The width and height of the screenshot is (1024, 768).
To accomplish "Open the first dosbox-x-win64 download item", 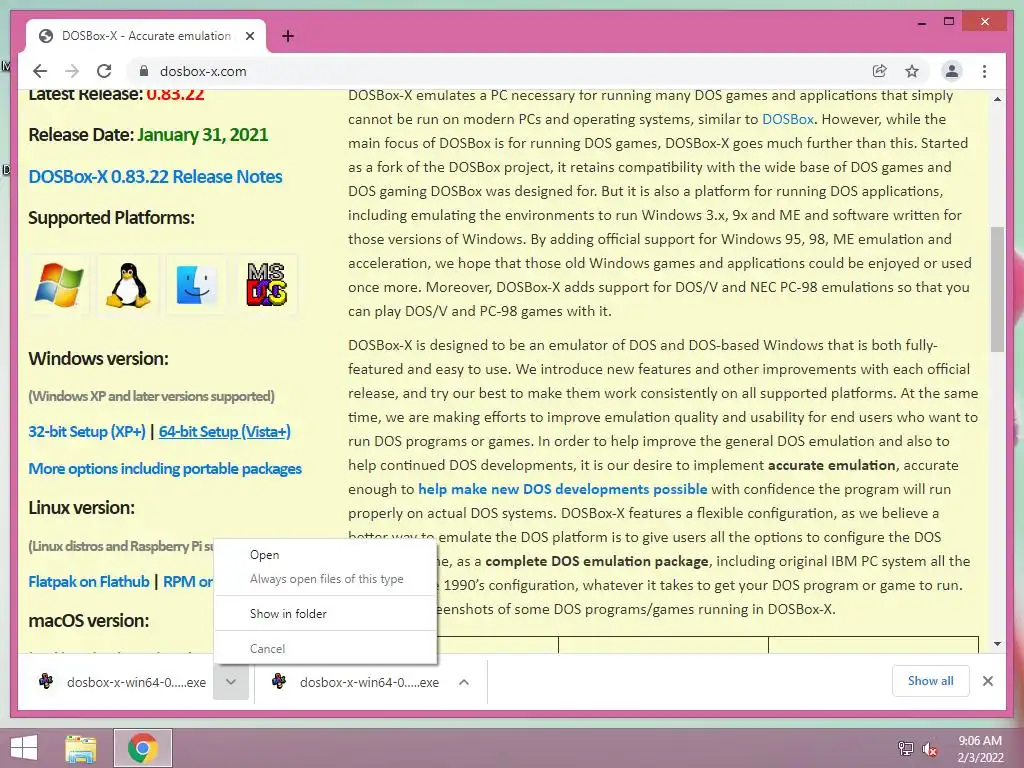I will [121, 682].
